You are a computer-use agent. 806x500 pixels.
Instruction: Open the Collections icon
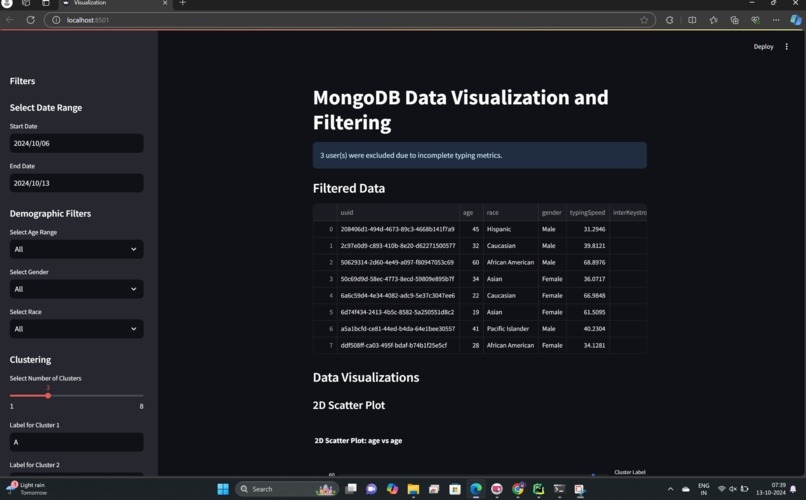tap(734, 20)
